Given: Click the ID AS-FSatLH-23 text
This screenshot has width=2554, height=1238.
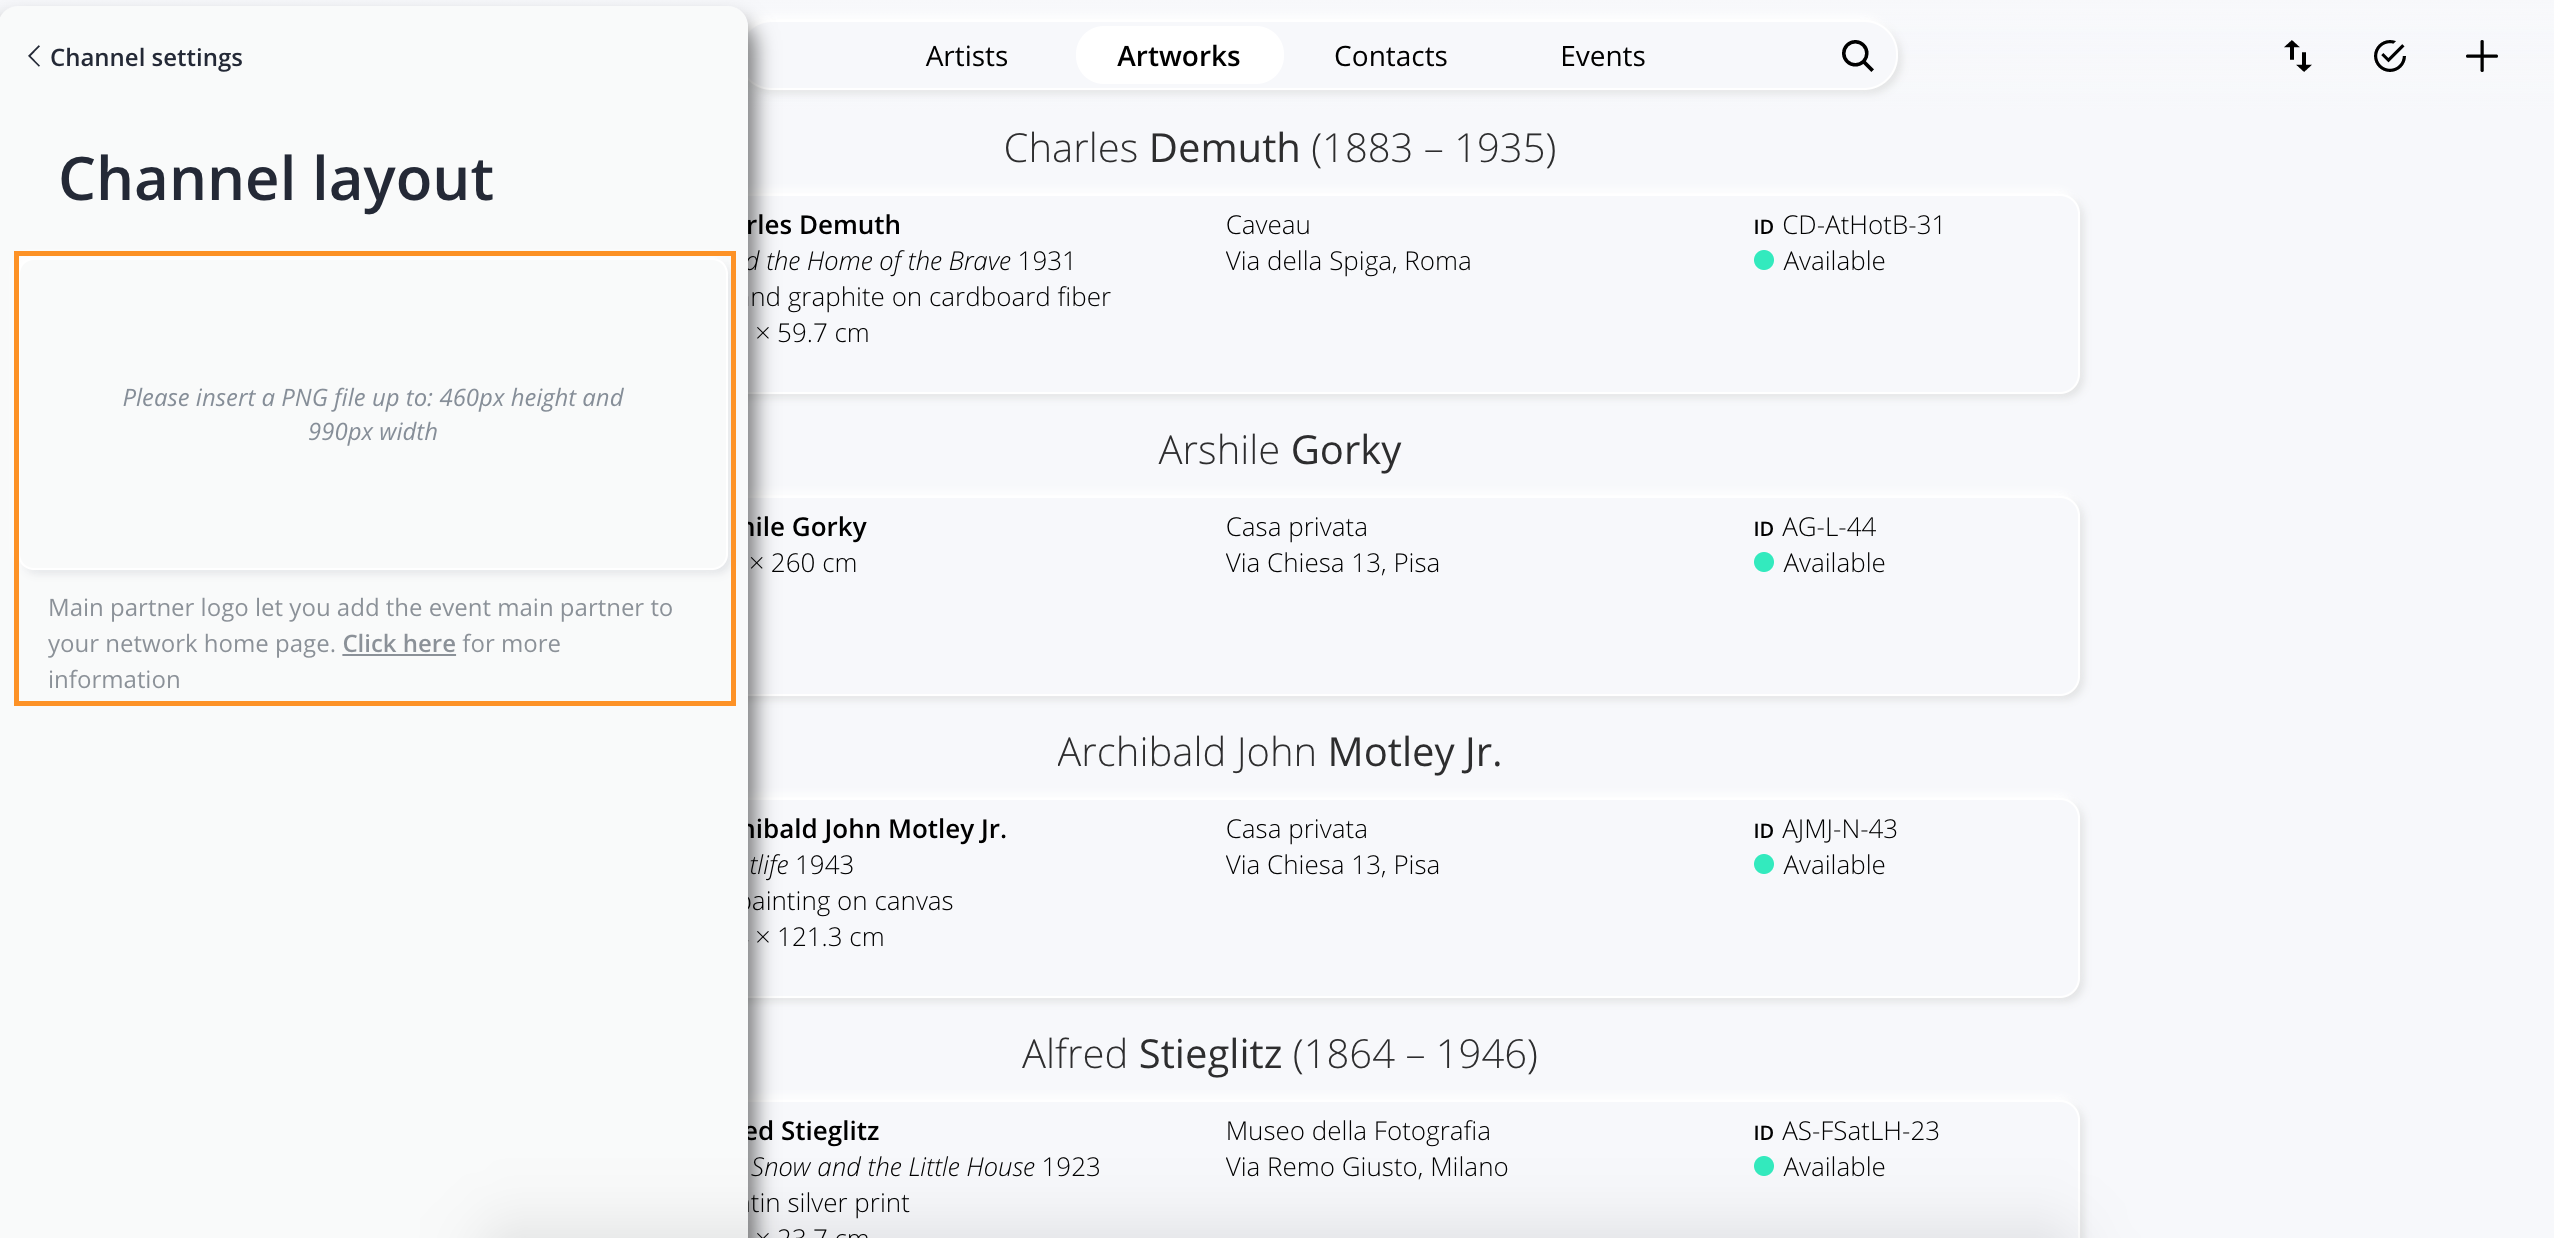Looking at the screenshot, I should tap(1846, 1131).
